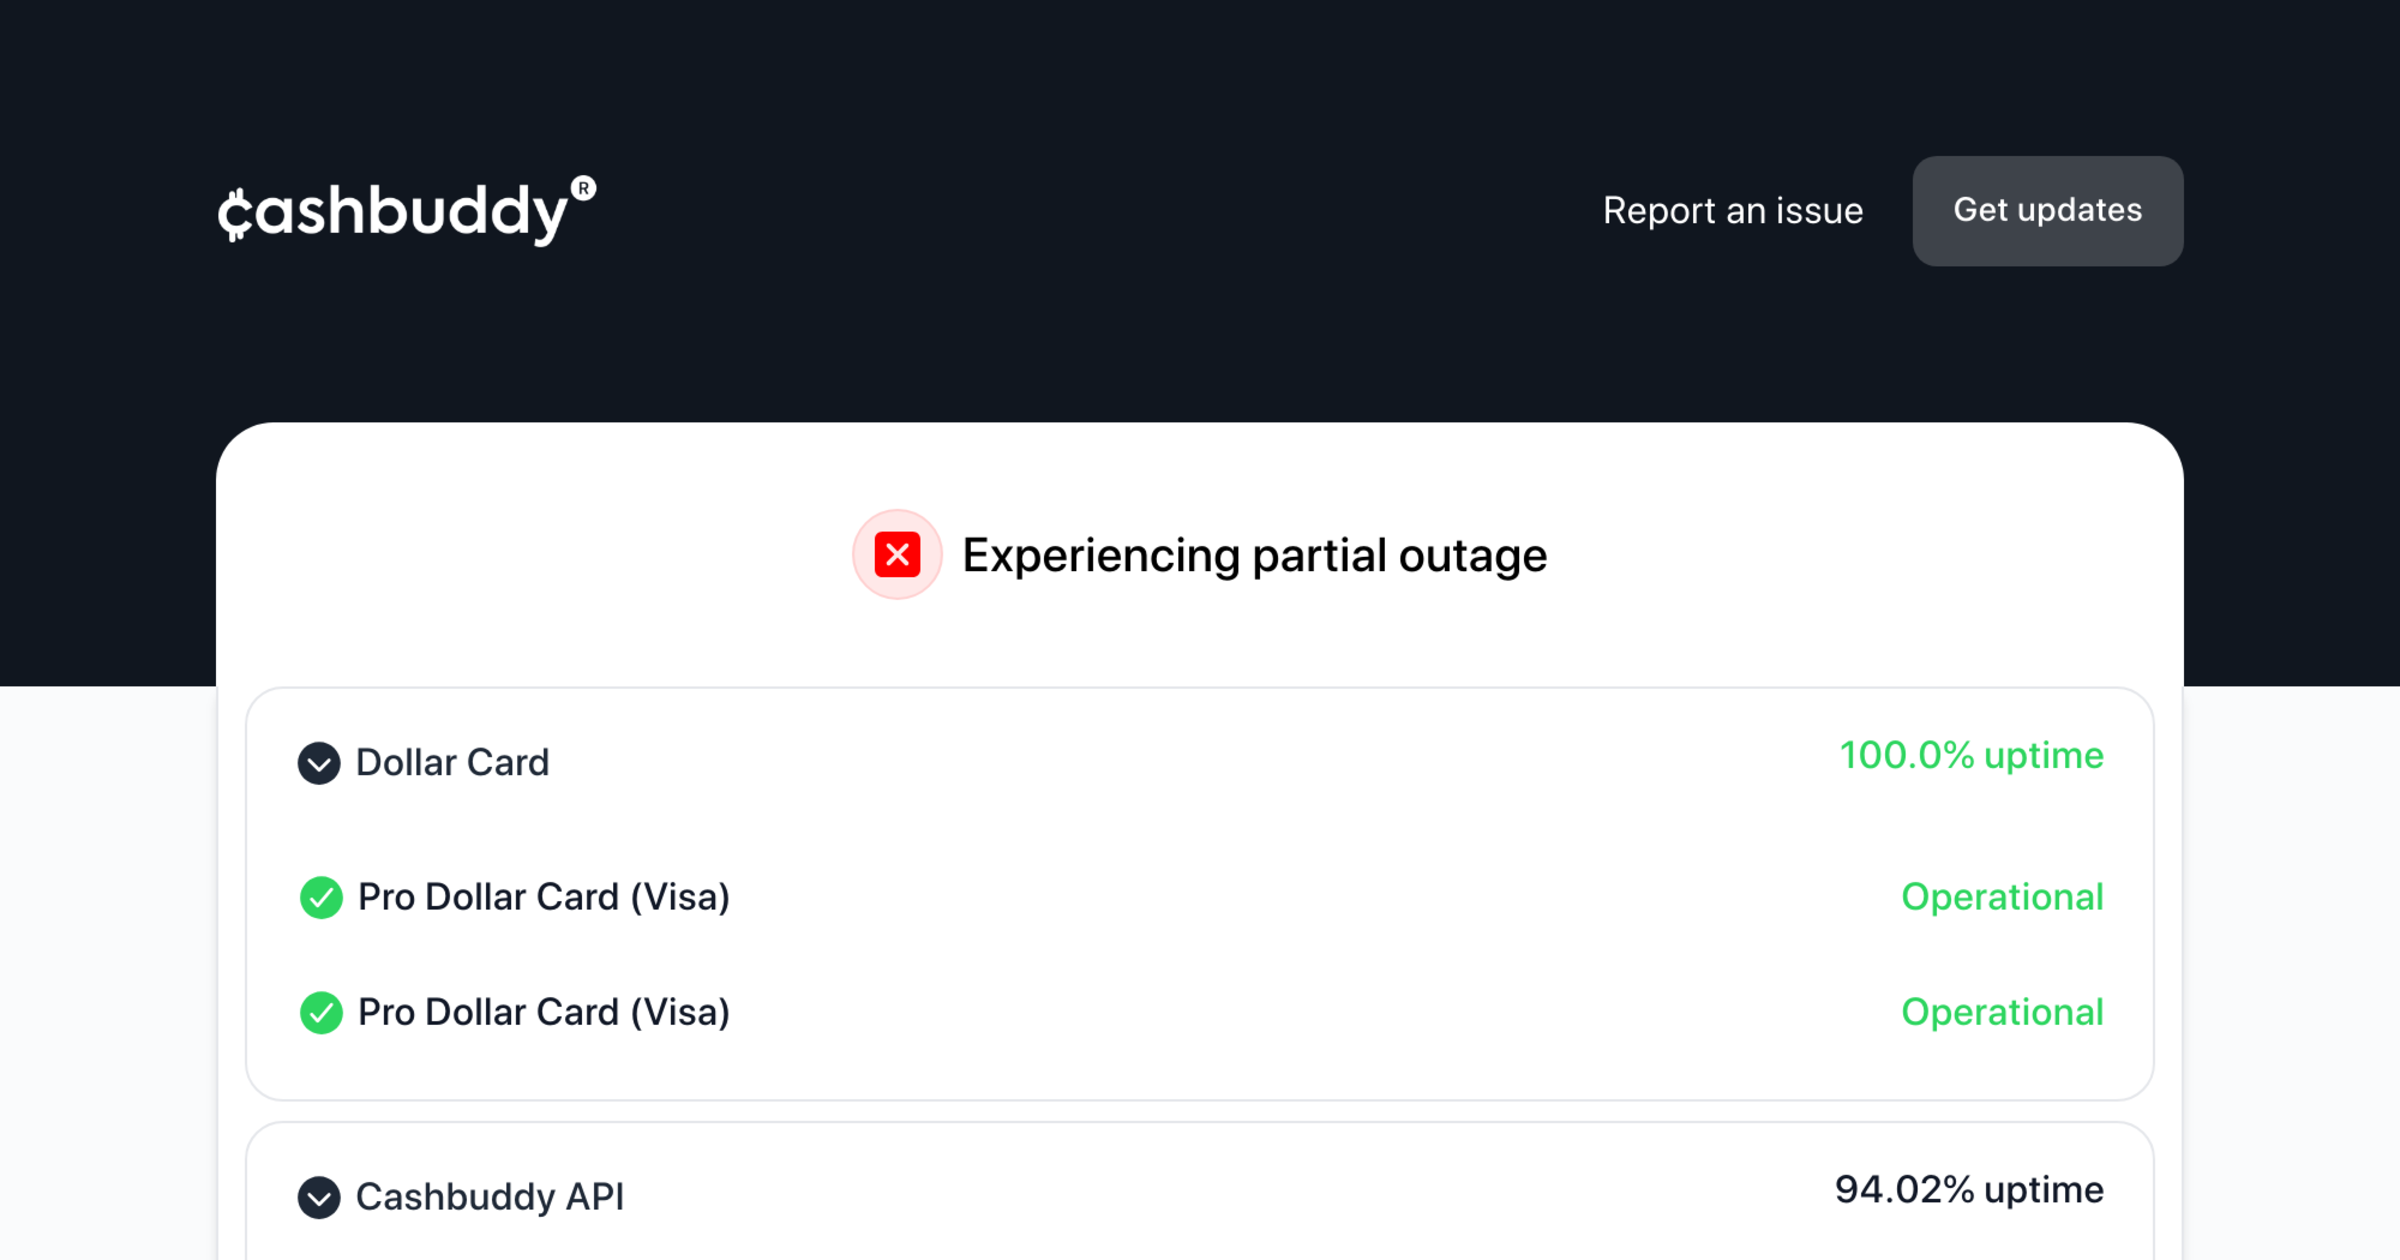2400x1260 pixels.
Task: Collapse the Dollar Card section via chevron
Action: tap(319, 763)
